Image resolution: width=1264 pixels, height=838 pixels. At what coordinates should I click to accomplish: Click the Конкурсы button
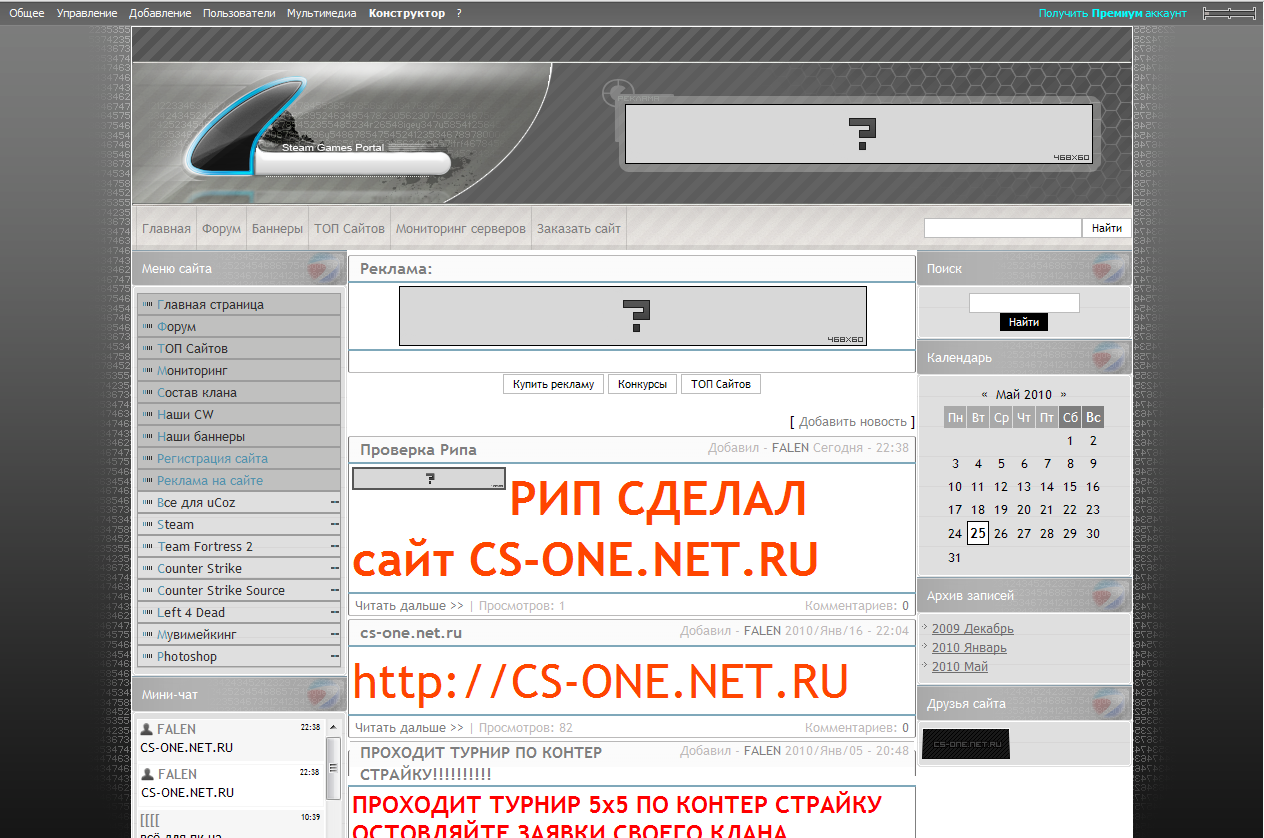[642, 384]
